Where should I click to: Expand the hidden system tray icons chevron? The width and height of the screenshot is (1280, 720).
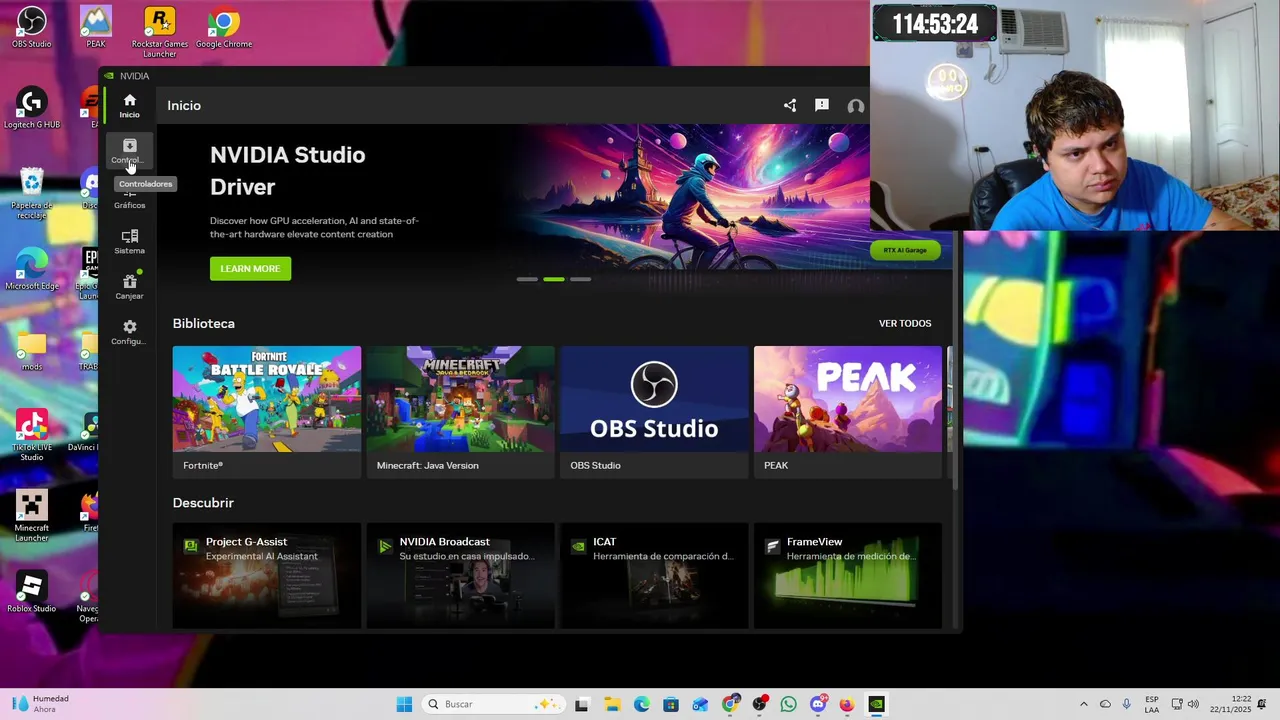pyautogui.click(x=1083, y=704)
